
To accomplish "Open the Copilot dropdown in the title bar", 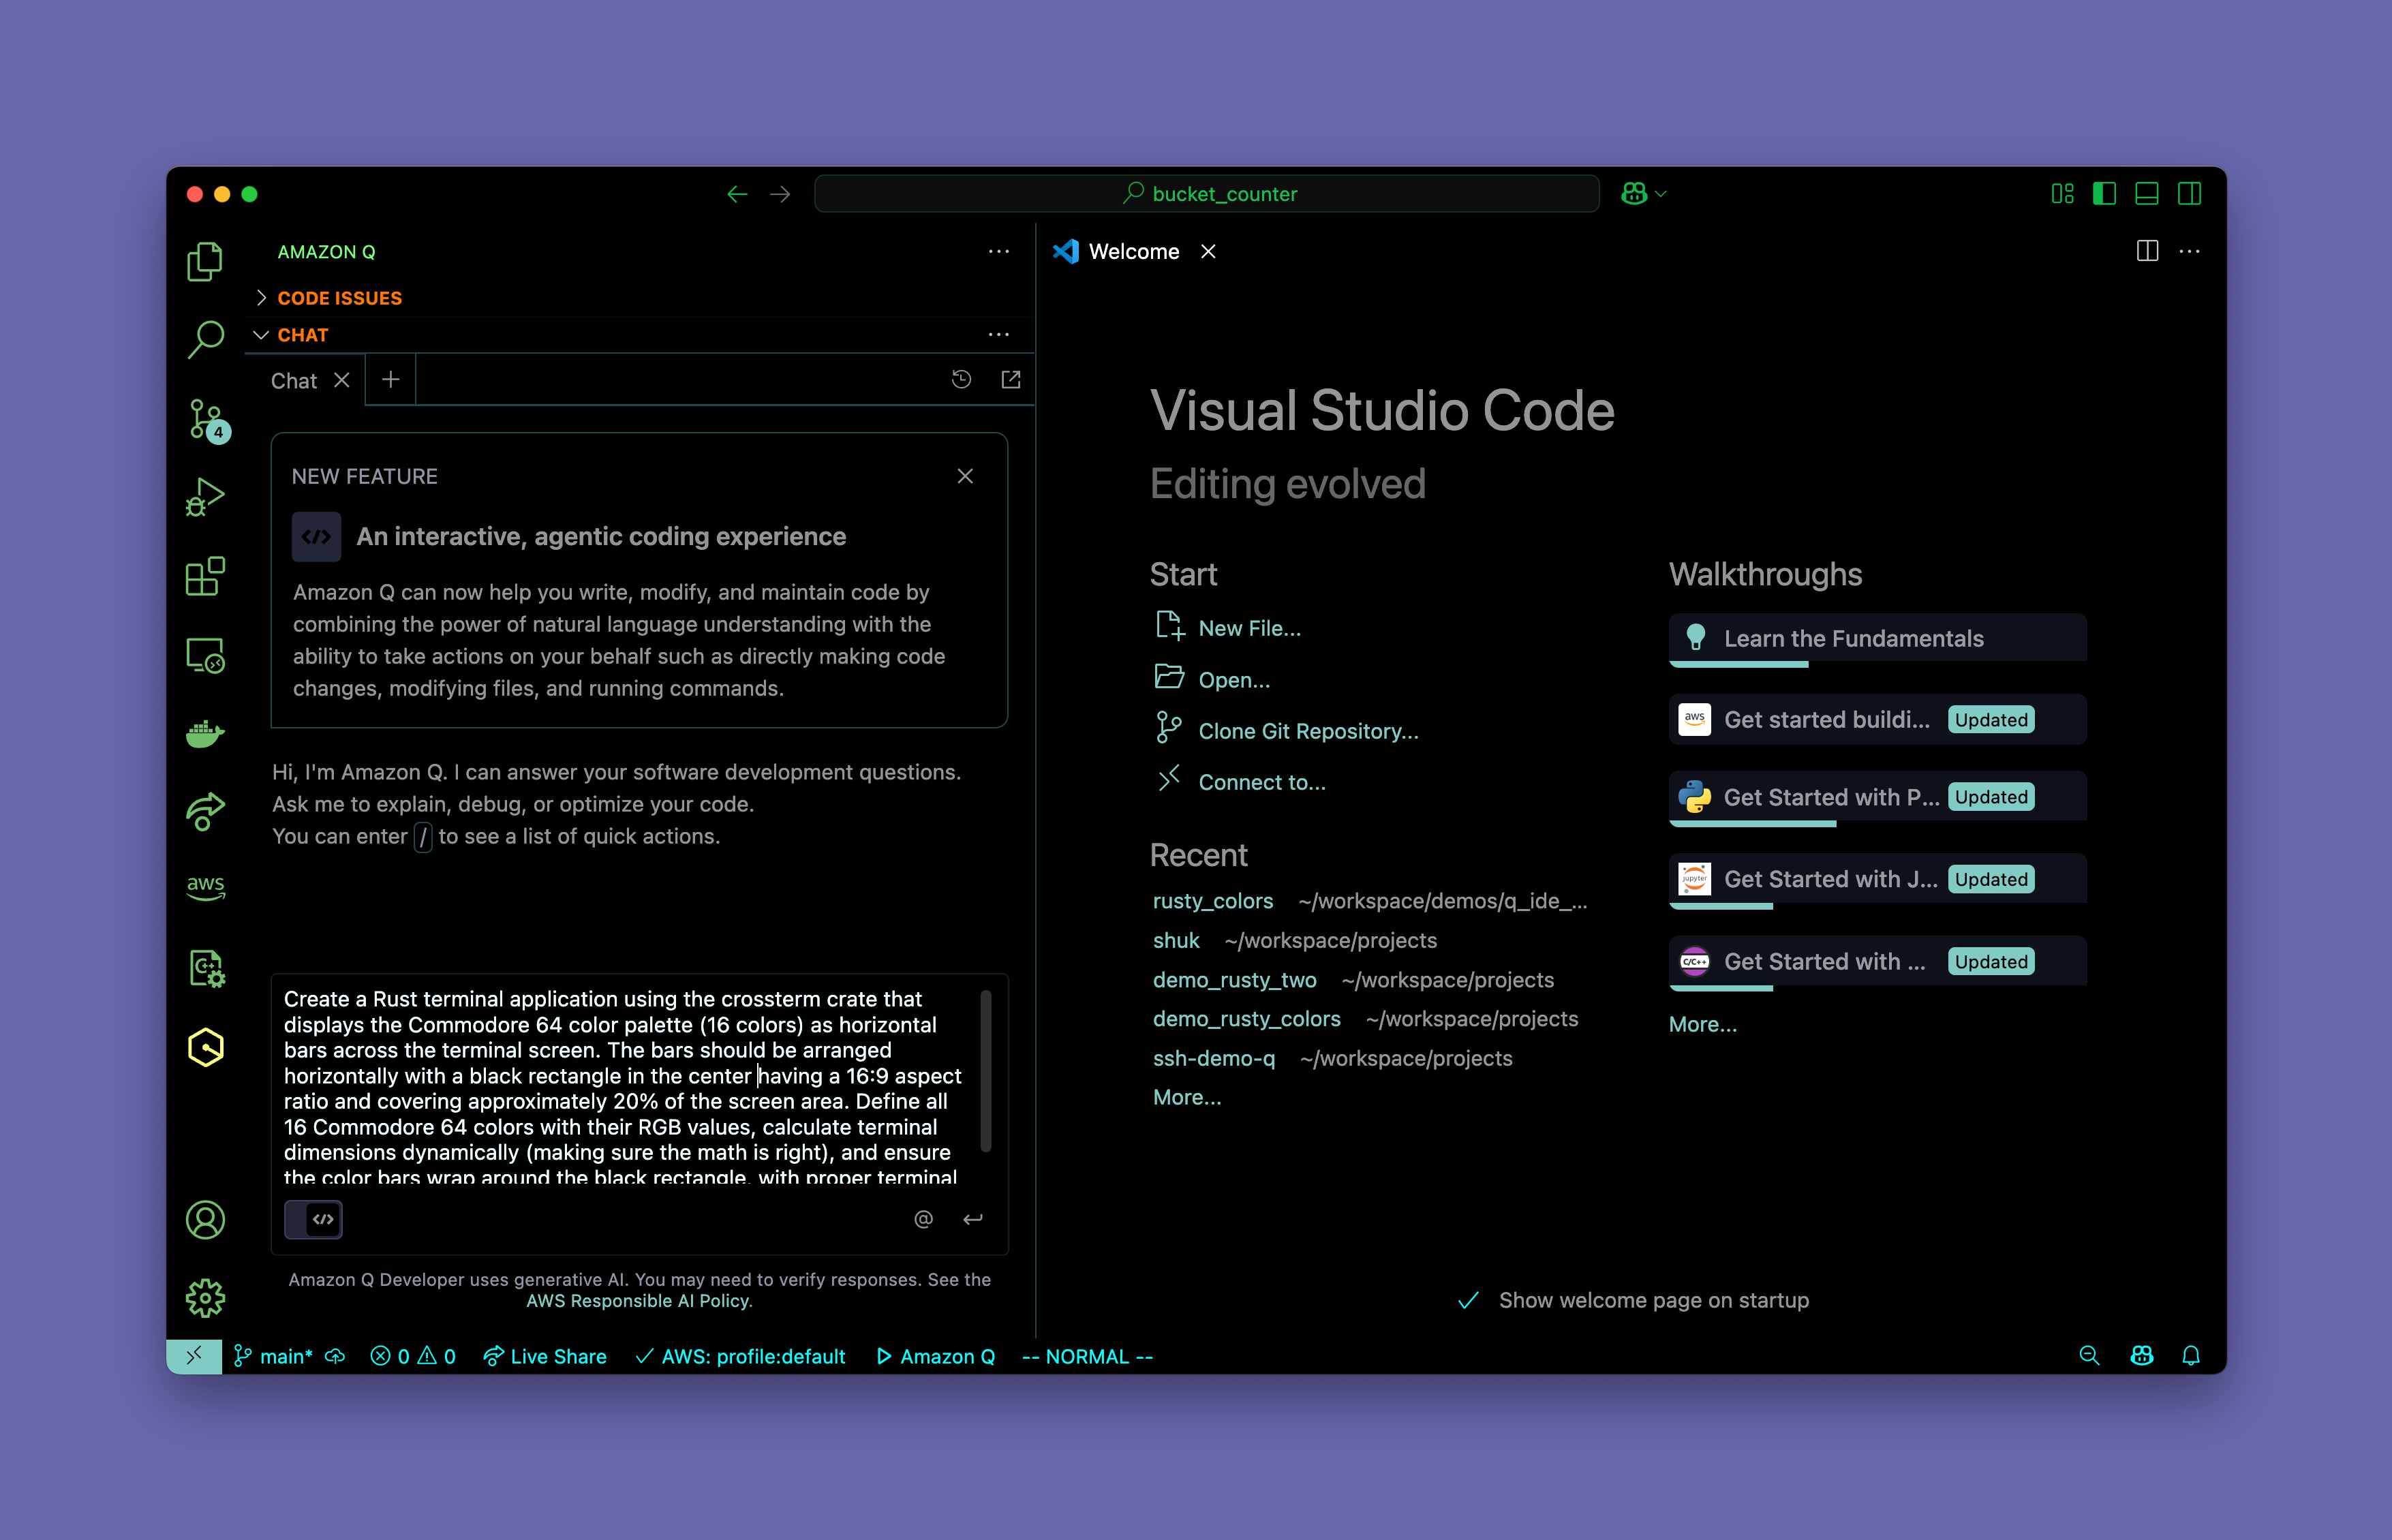I will pos(1660,194).
